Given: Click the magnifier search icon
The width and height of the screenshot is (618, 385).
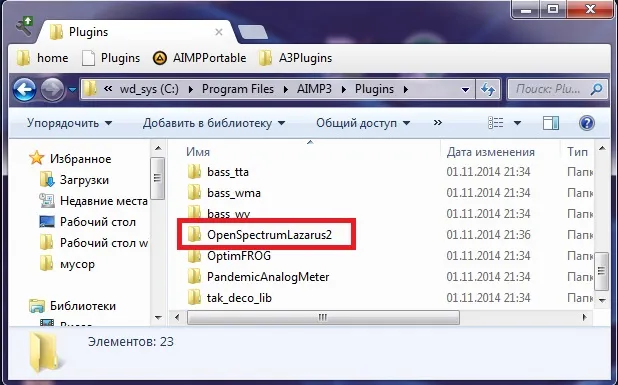Looking at the screenshot, I should coord(597,89).
